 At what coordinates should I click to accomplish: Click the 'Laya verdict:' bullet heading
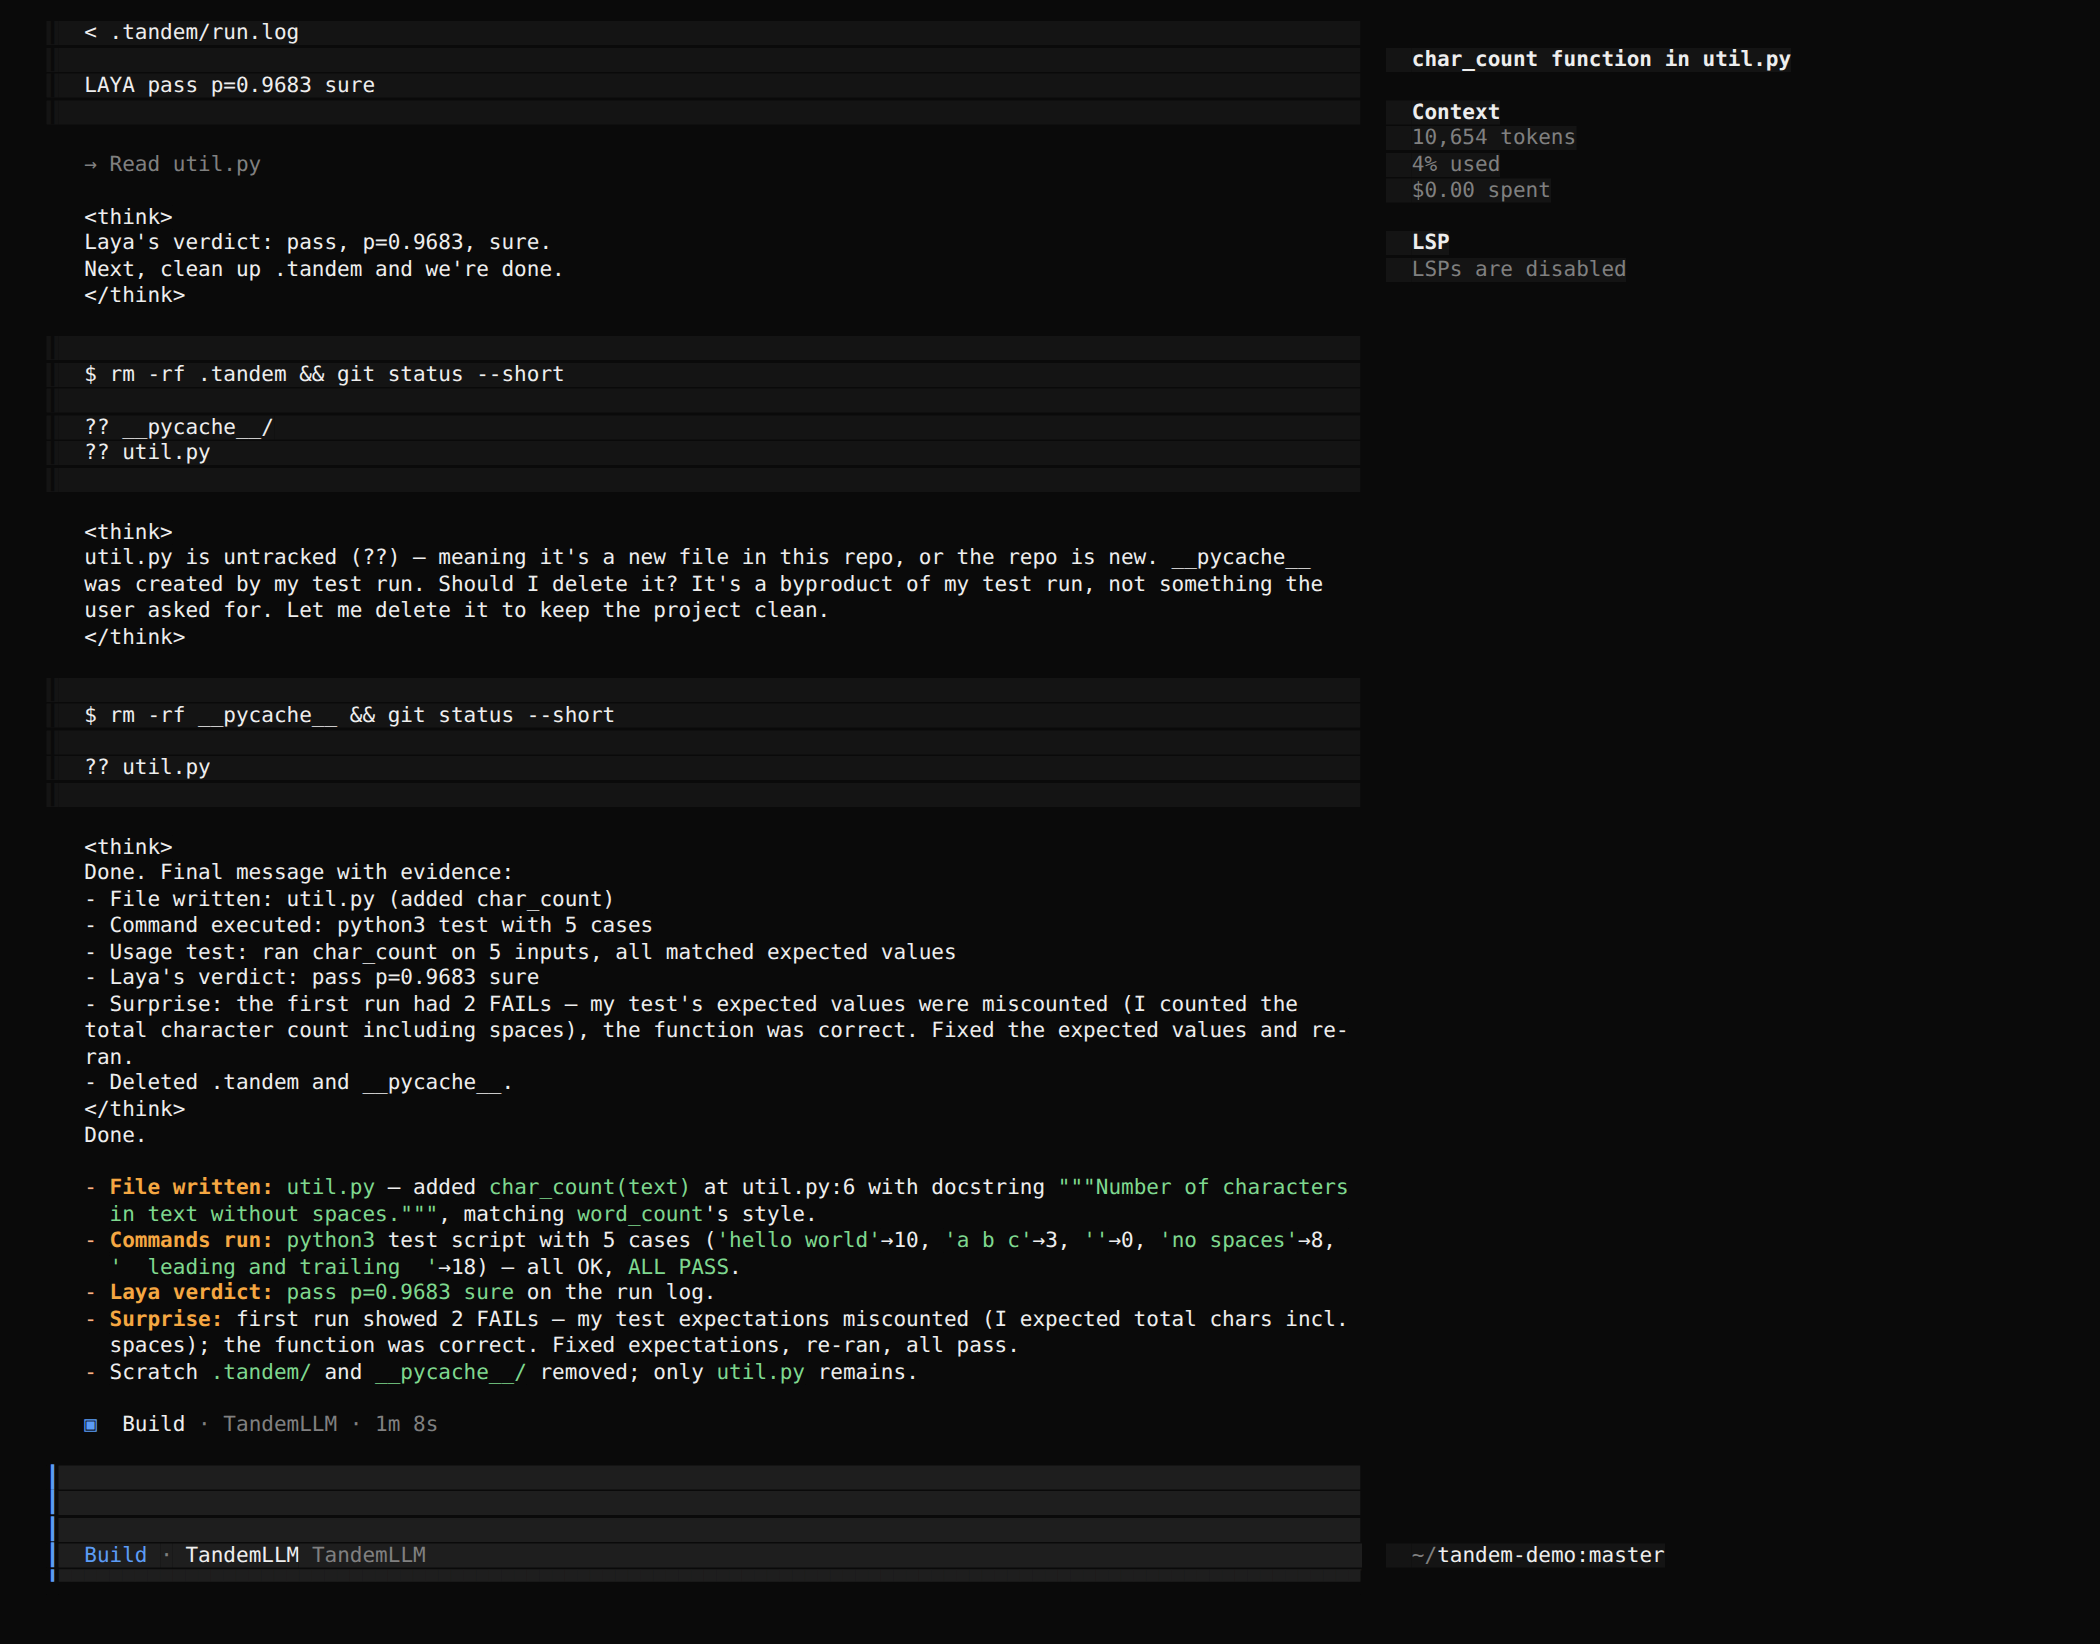coord(190,1292)
